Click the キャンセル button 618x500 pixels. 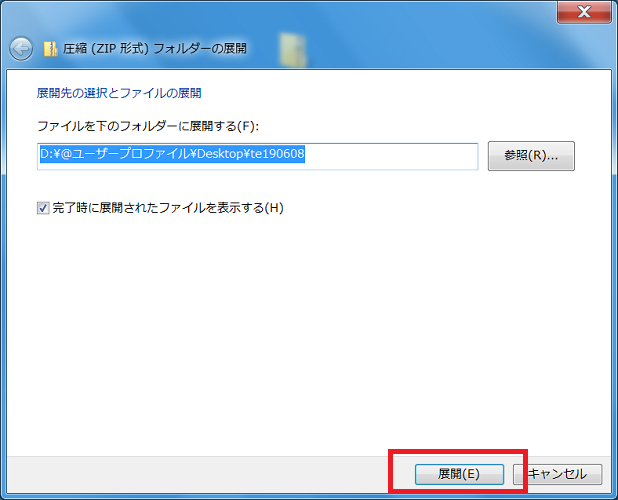tap(558, 474)
